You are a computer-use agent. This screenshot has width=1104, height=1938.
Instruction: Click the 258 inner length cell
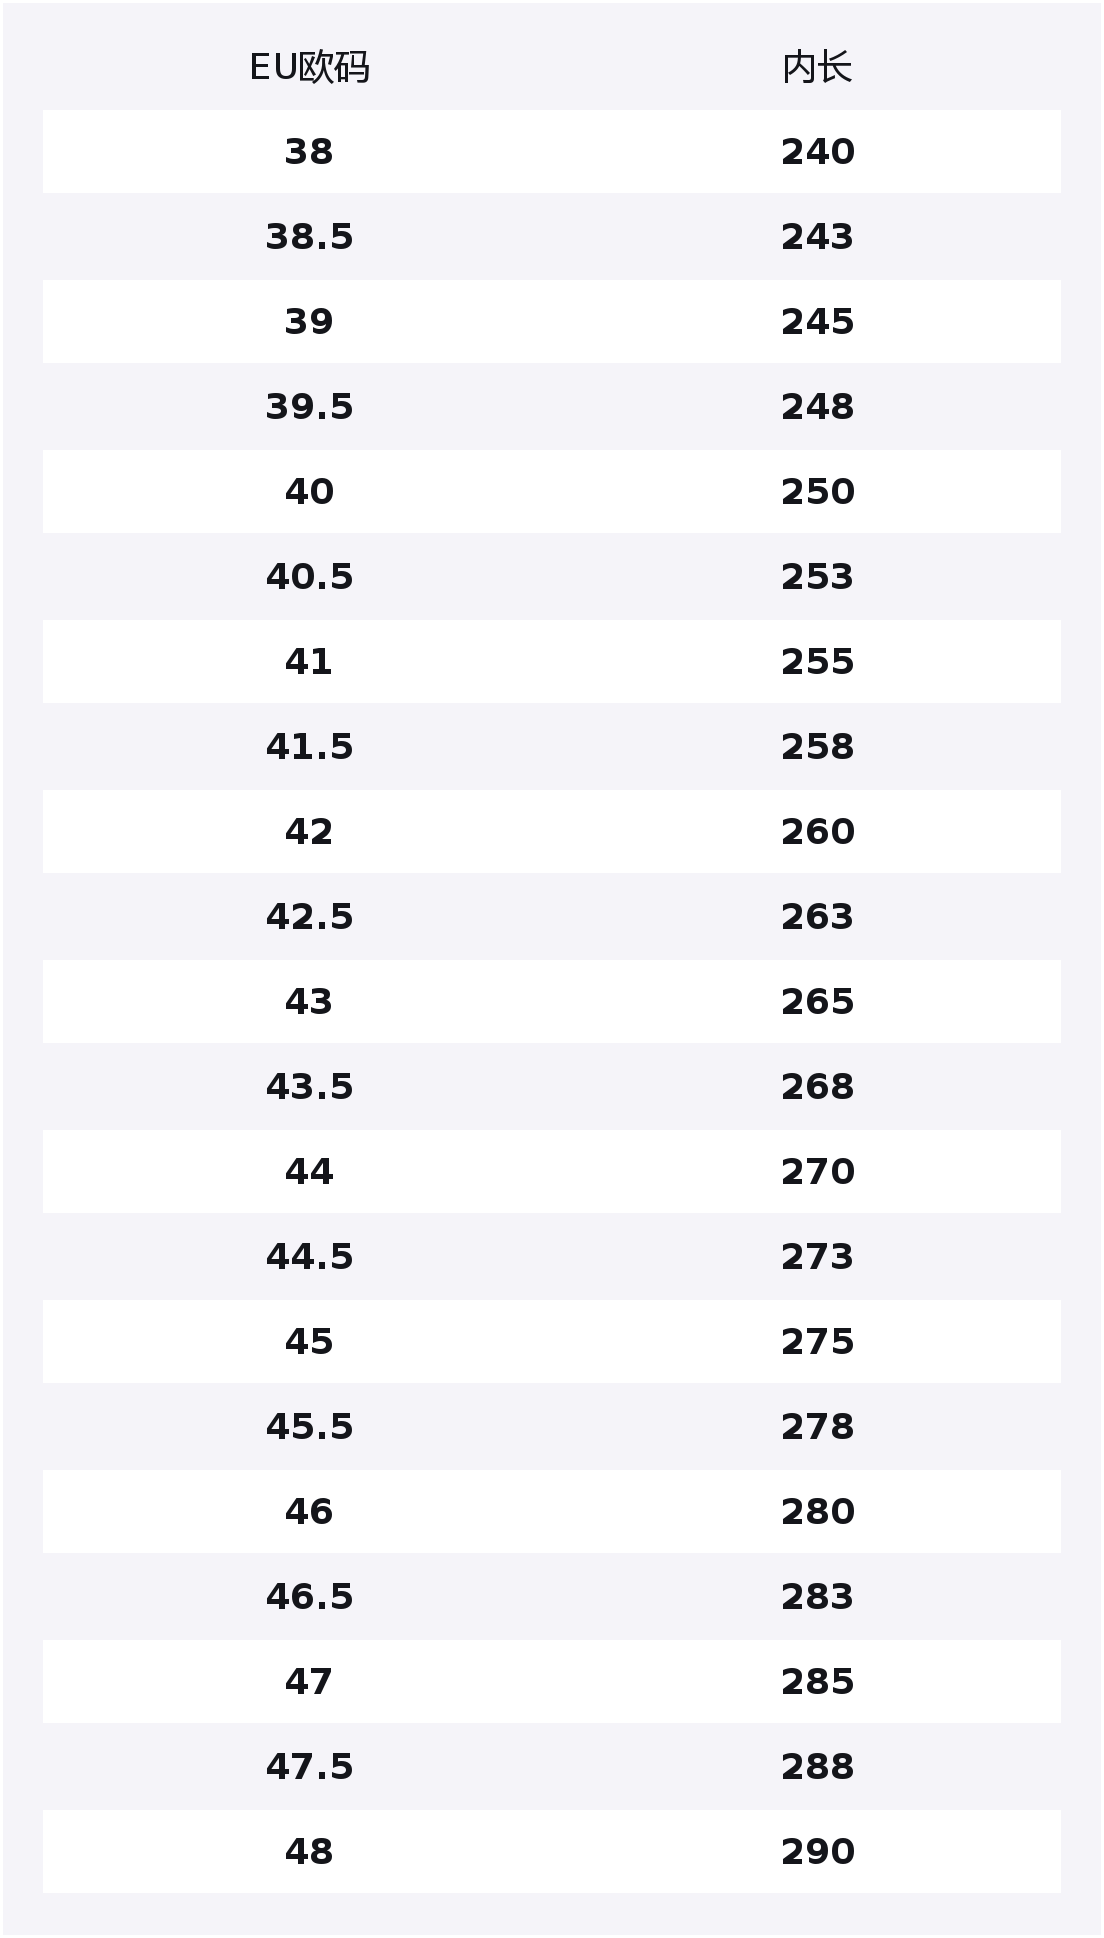(817, 747)
